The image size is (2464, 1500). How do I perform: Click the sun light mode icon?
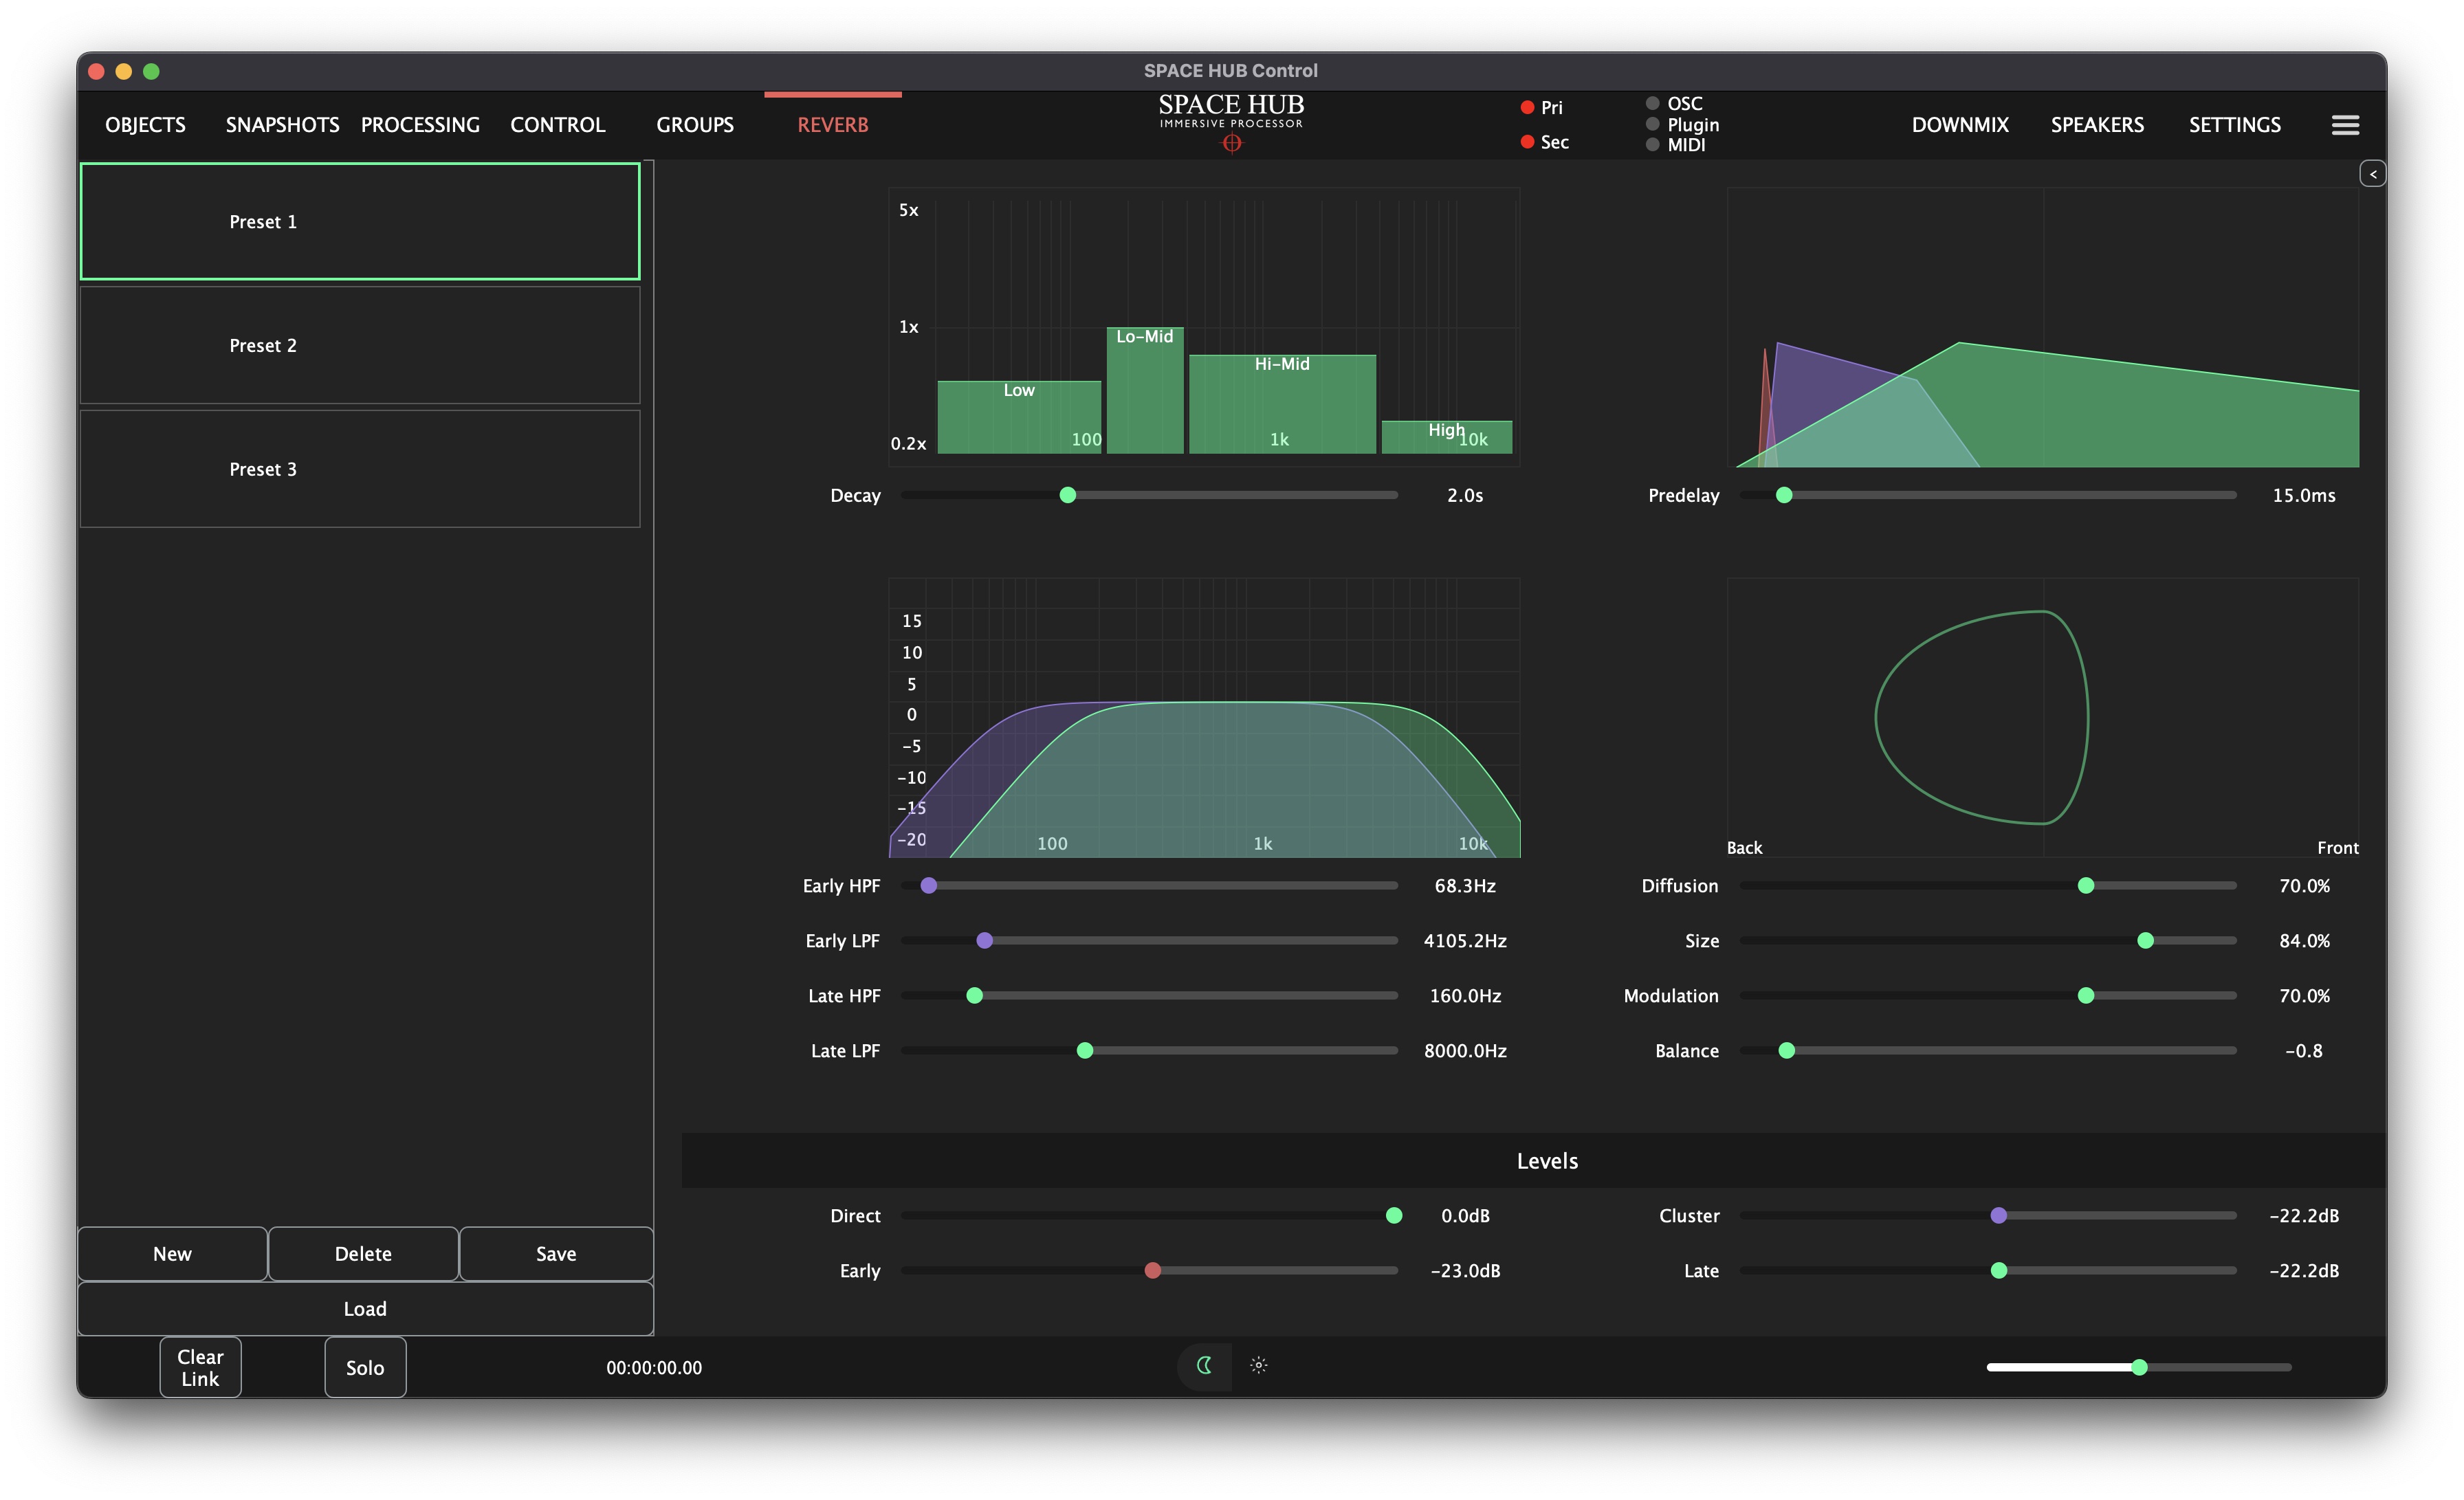tap(1259, 1365)
